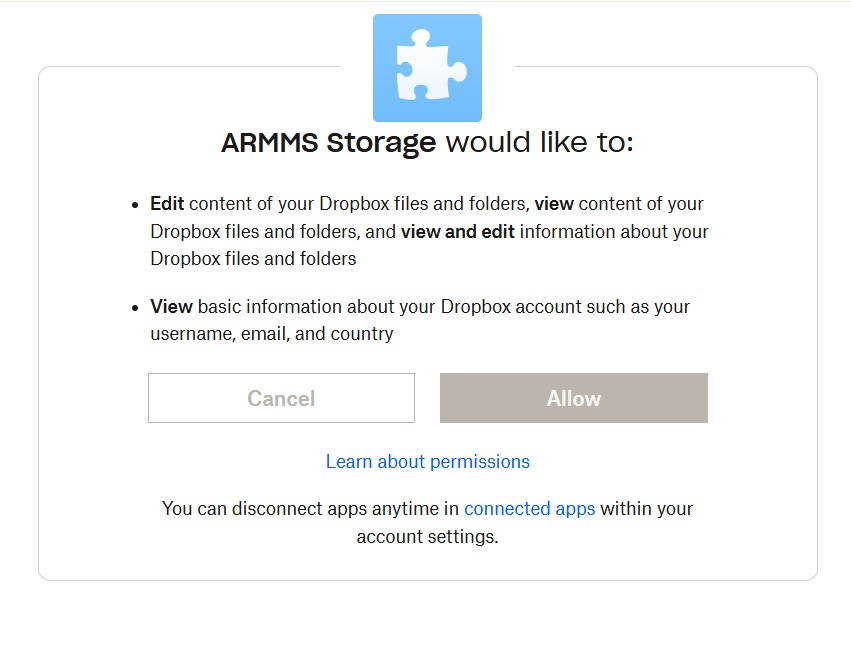The height and width of the screenshot is (662, 851).
Task: Click the second permission bullet marker
Action: tap(135, 307)
